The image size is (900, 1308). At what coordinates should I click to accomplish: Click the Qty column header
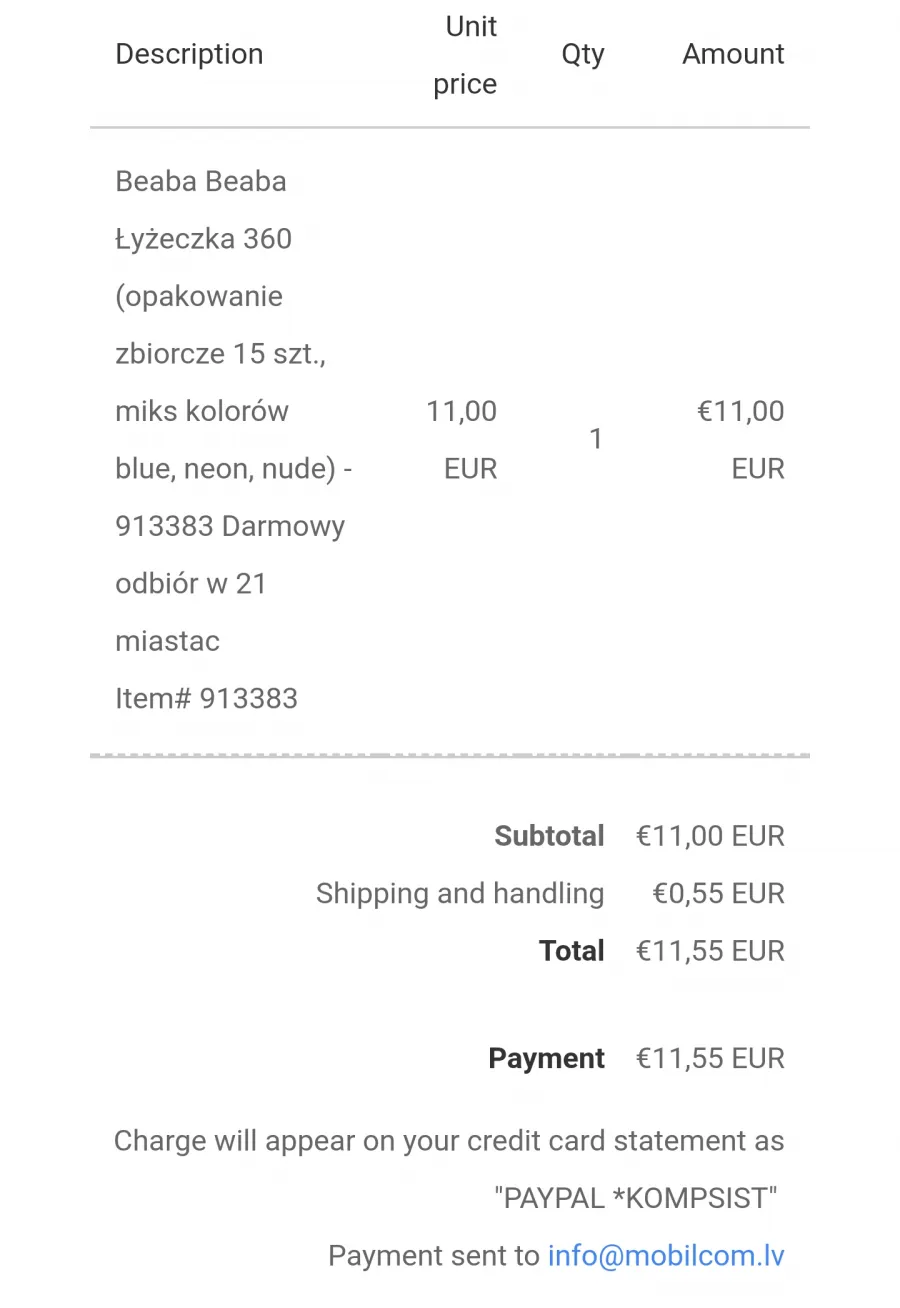click(583, 54)
